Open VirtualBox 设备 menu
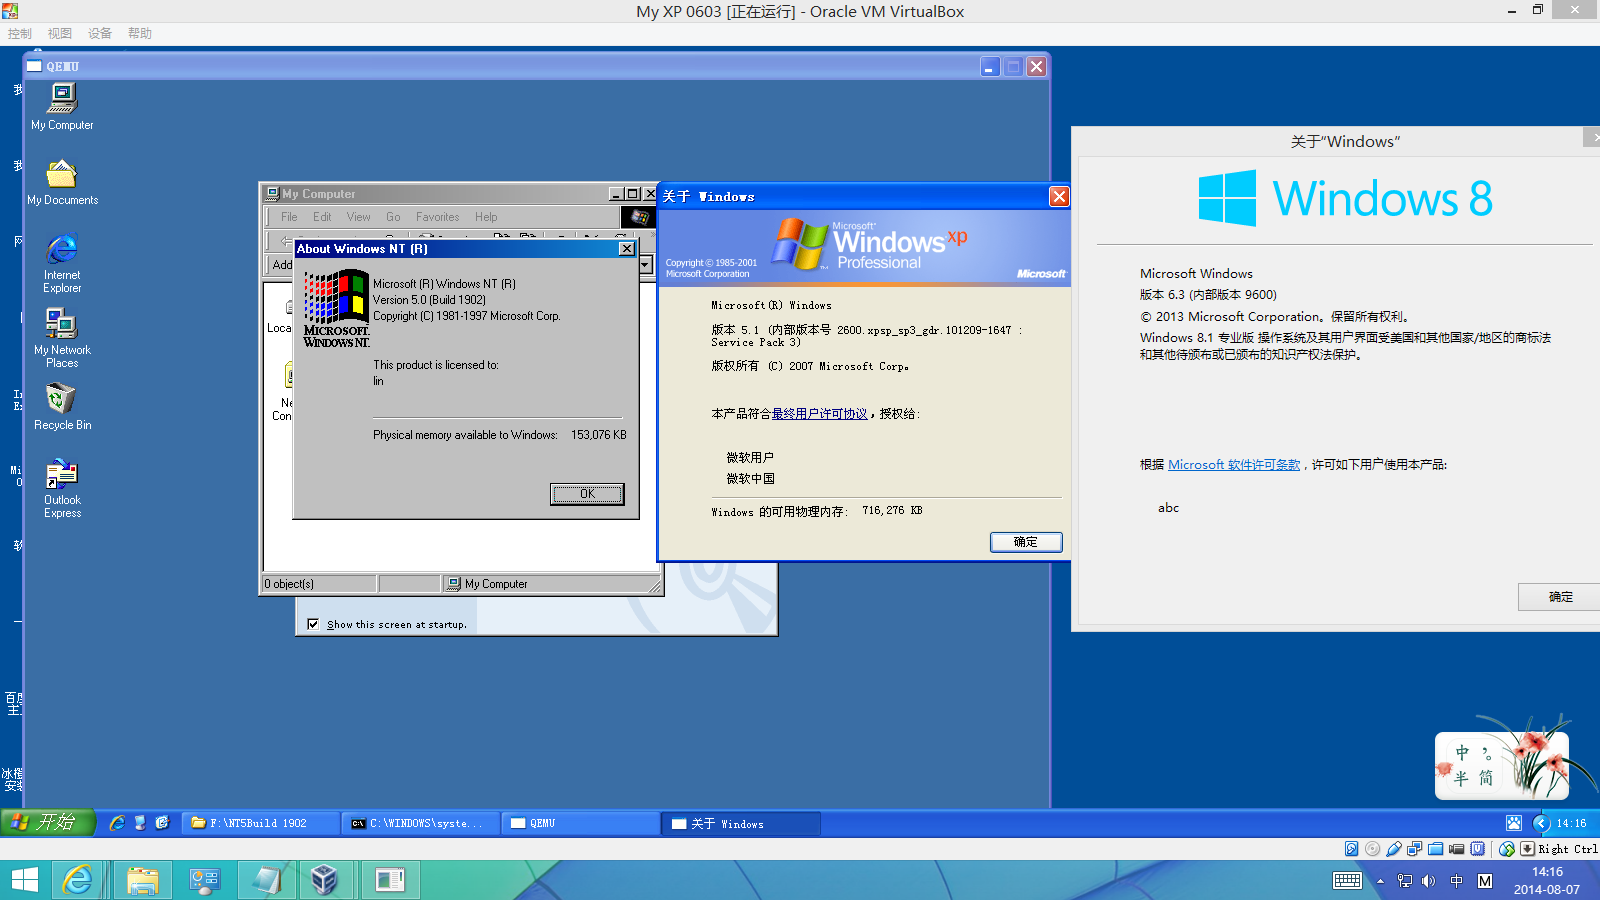1600x900 pixels. coord(100,33)
